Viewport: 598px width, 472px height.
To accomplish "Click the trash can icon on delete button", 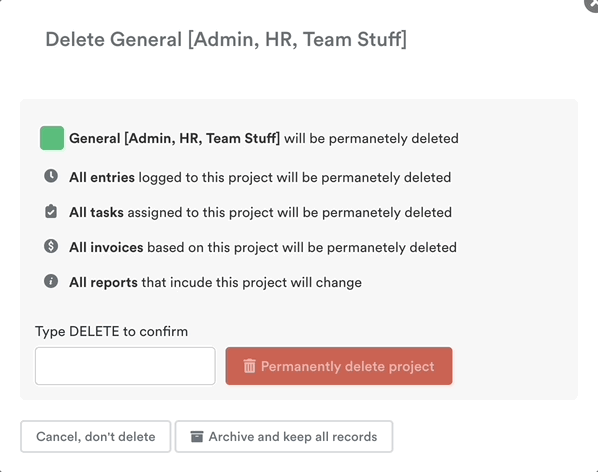I will pos(249,366).
